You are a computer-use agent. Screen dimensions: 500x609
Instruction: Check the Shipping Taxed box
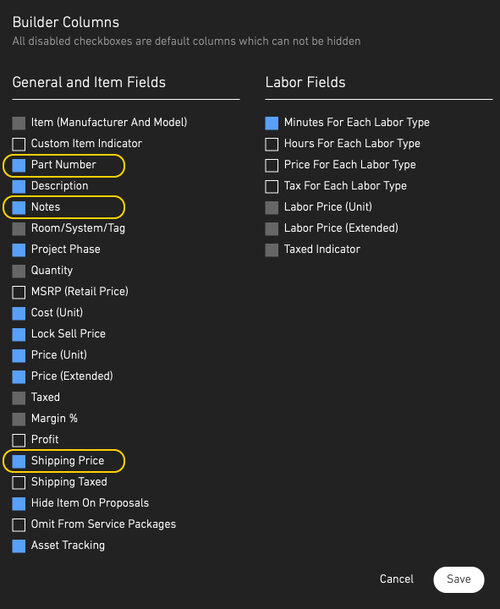pyautogui.click(x=19, y=483)
